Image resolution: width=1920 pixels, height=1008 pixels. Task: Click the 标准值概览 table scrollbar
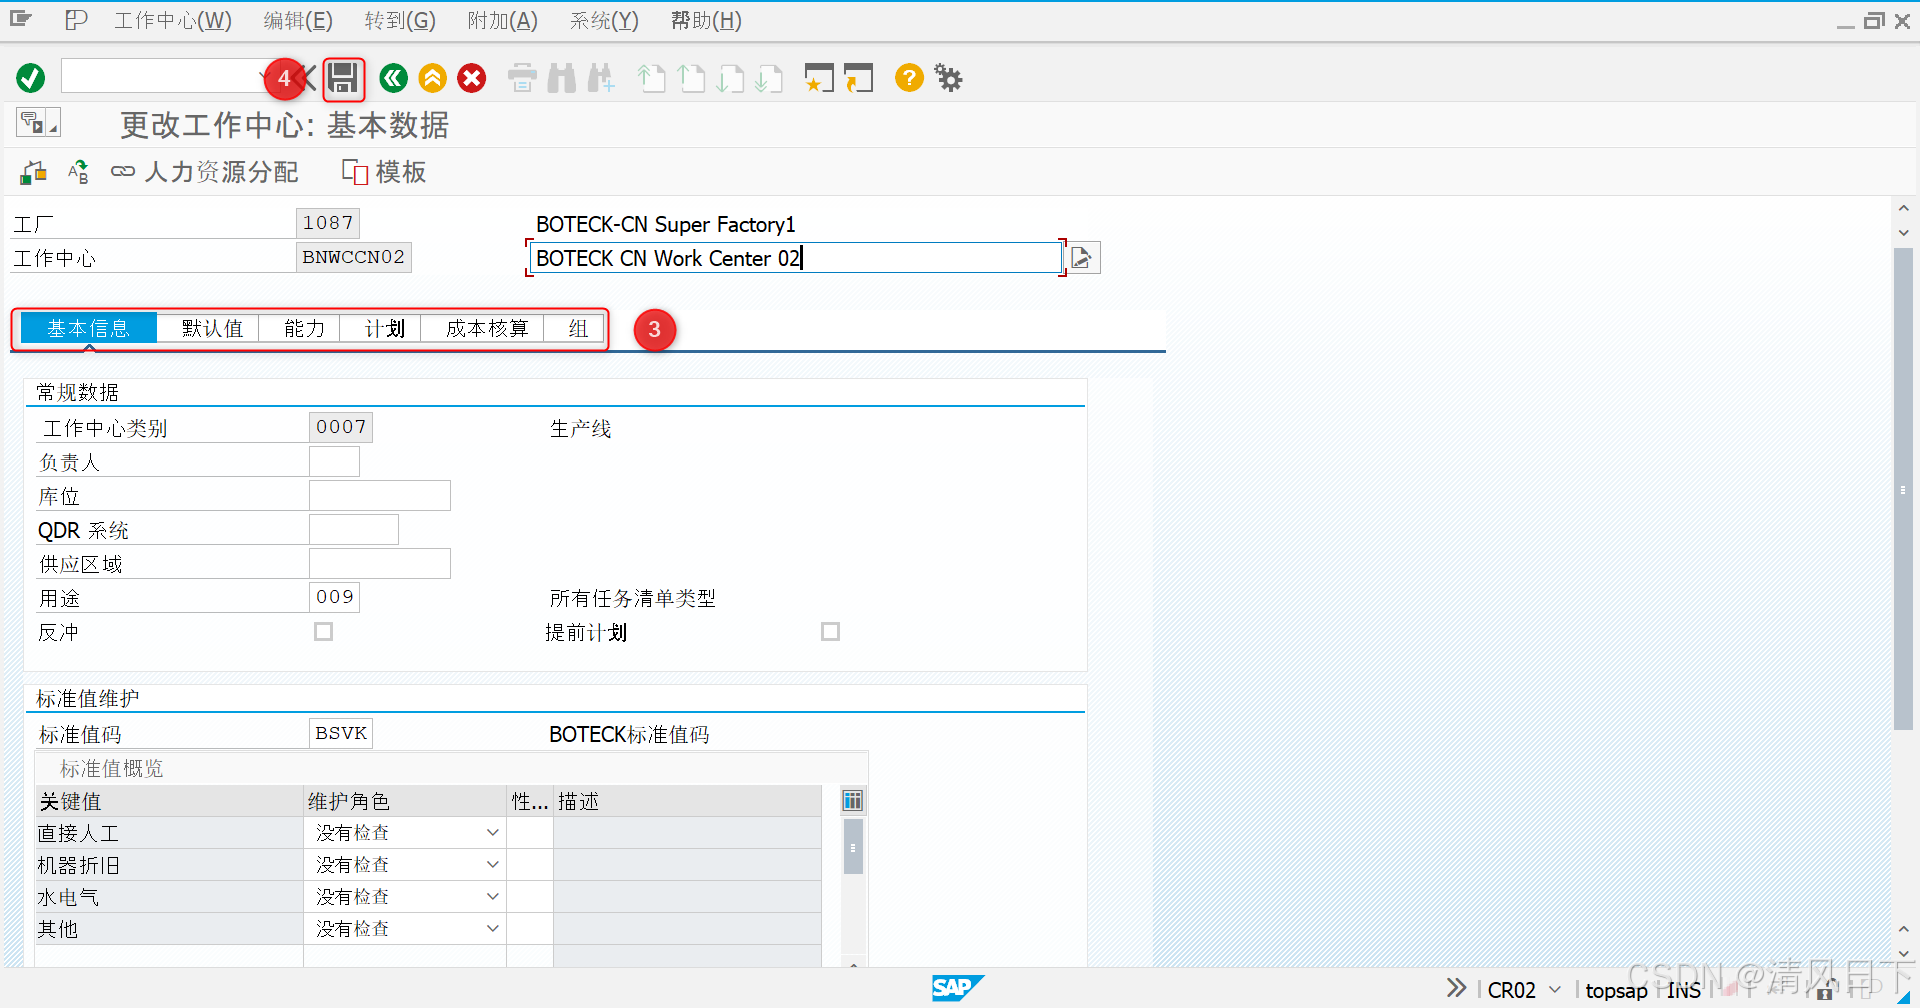click(853, 848)
